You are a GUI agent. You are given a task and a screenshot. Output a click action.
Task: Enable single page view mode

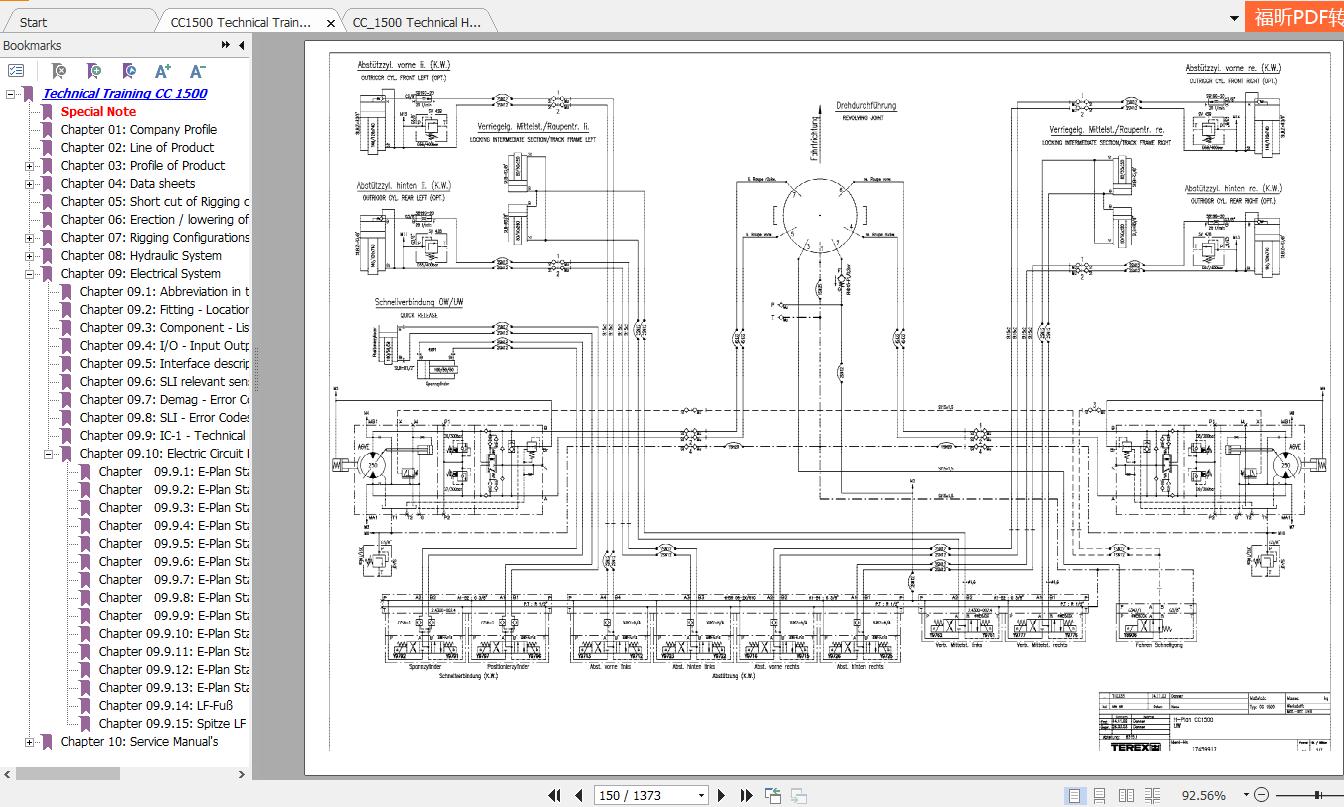(x=1075, y=795)
